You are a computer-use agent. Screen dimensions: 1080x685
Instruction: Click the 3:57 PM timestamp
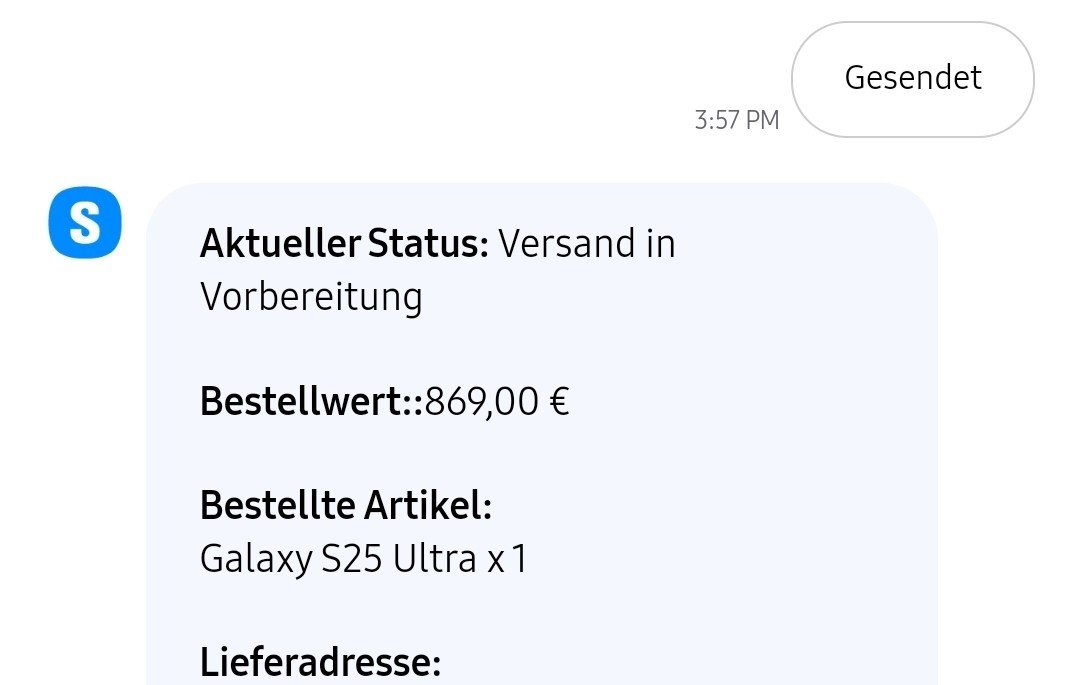tap(736, 121)
